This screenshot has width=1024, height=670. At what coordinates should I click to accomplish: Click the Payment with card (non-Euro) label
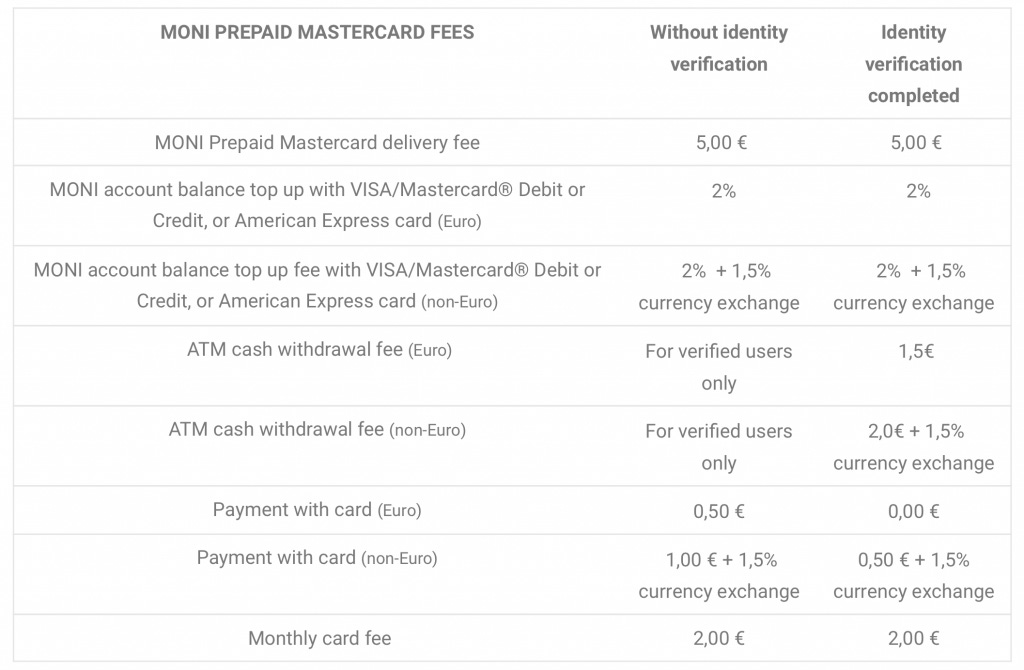pos(317,558)
